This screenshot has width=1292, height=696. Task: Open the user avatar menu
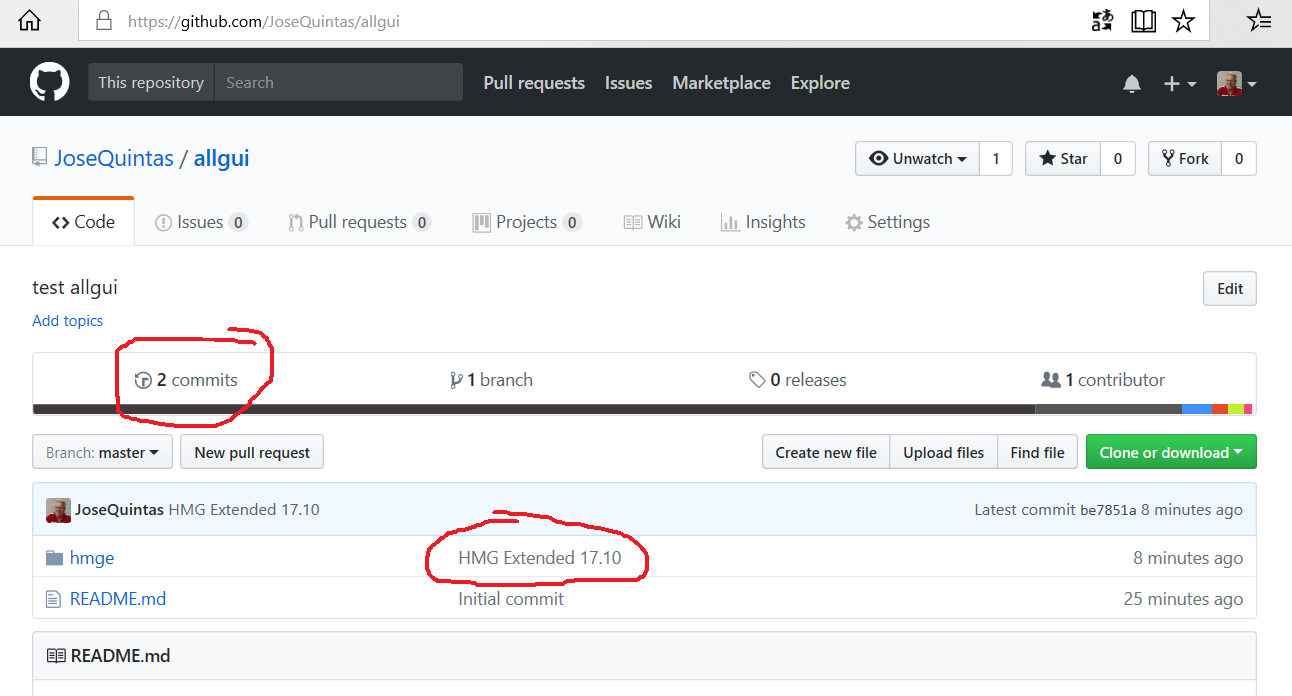click(1236, 84)
